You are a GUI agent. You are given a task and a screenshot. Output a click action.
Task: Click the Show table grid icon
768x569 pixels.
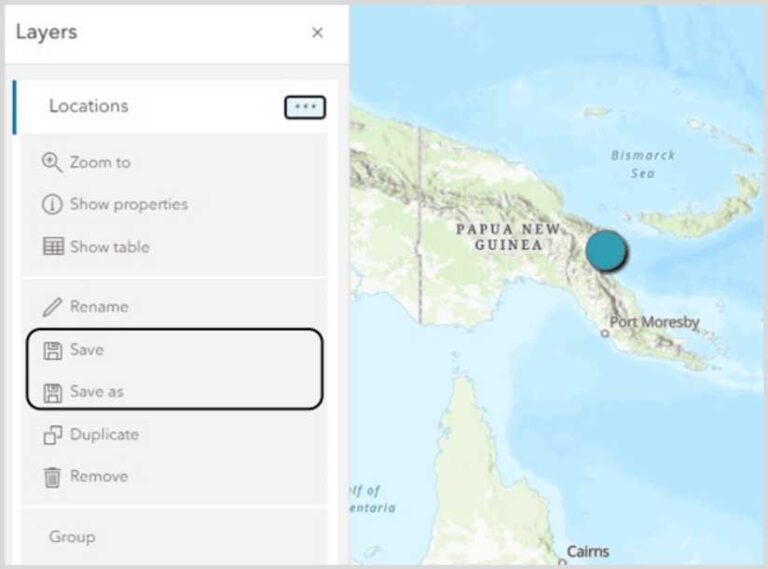point(53,246)
